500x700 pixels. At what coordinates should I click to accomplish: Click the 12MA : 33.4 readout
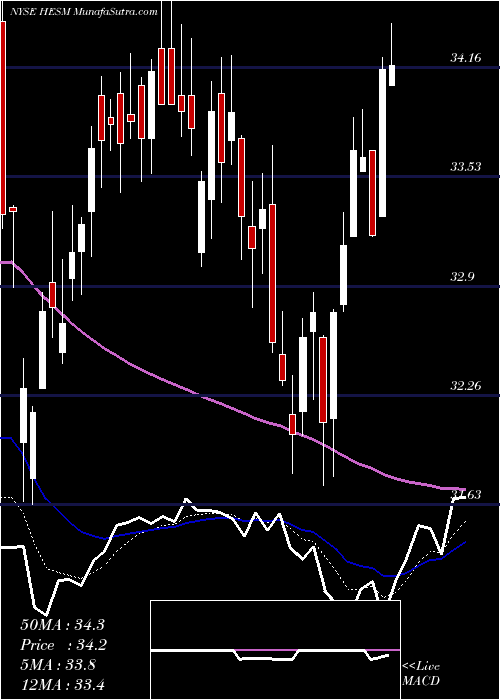62,684
